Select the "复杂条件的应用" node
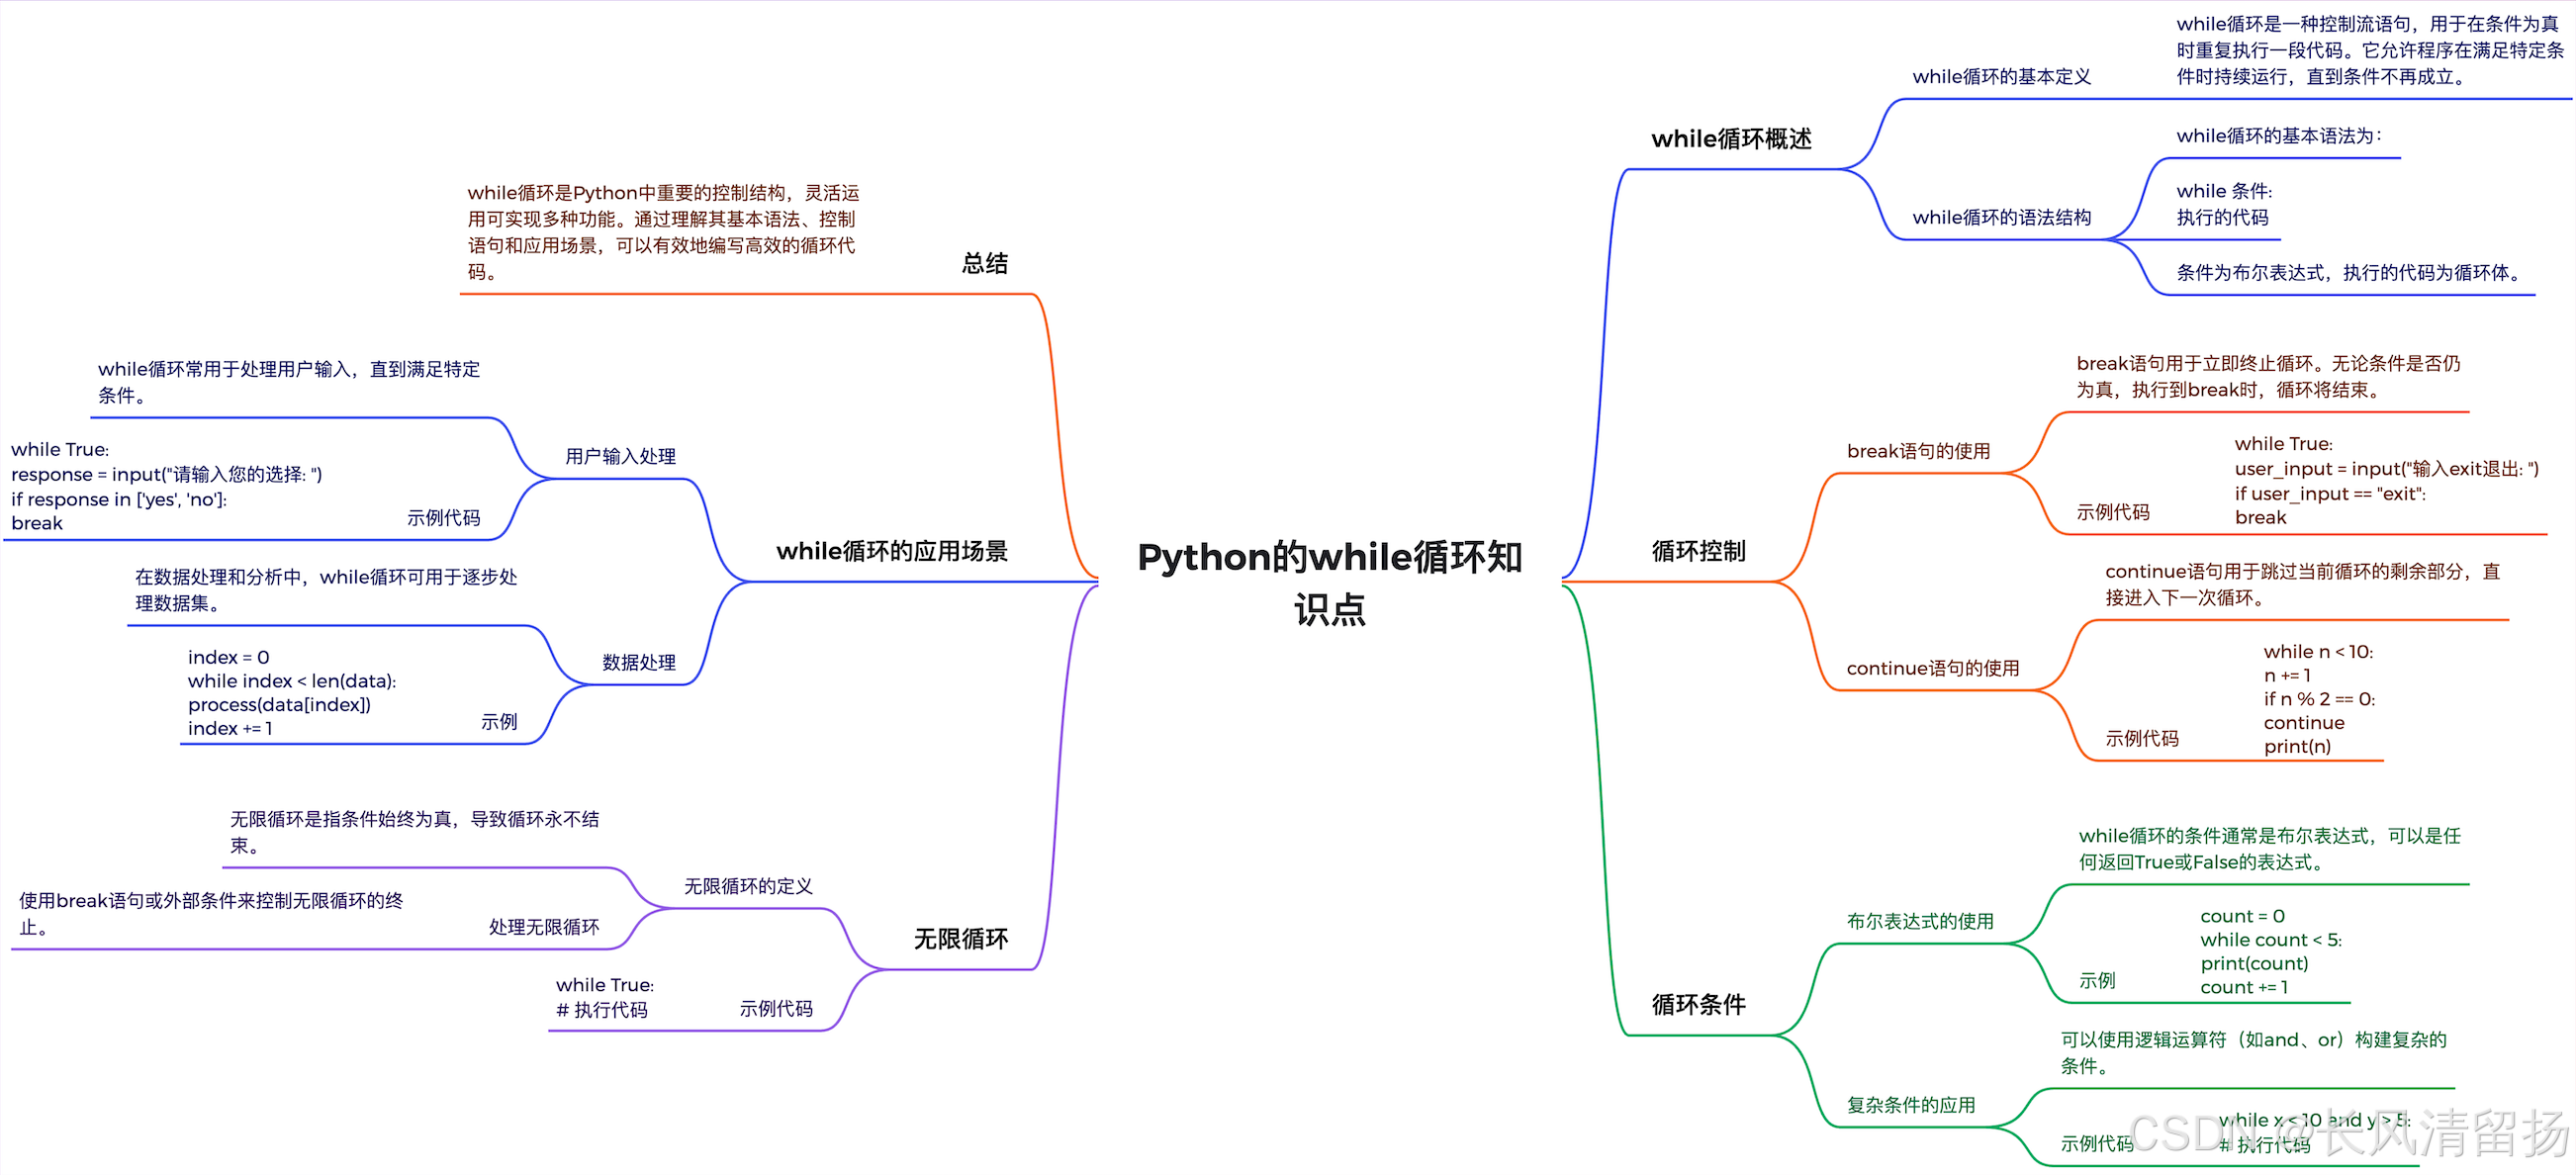The width and height of the screenshot is (2576, 1175). 1910,1105
